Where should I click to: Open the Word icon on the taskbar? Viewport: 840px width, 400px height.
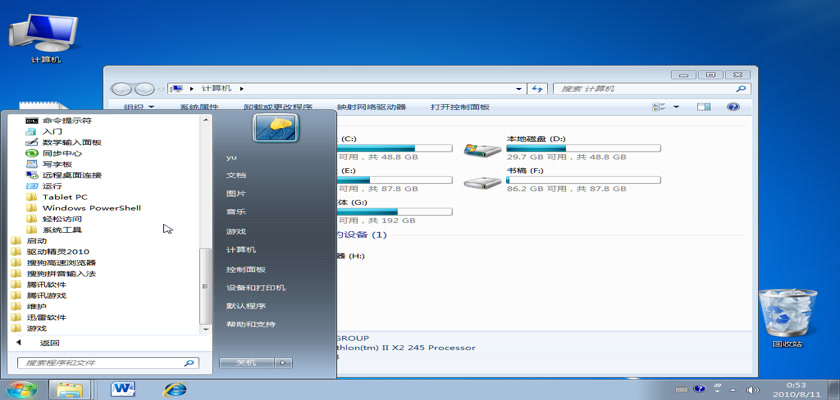pos(124,388)
